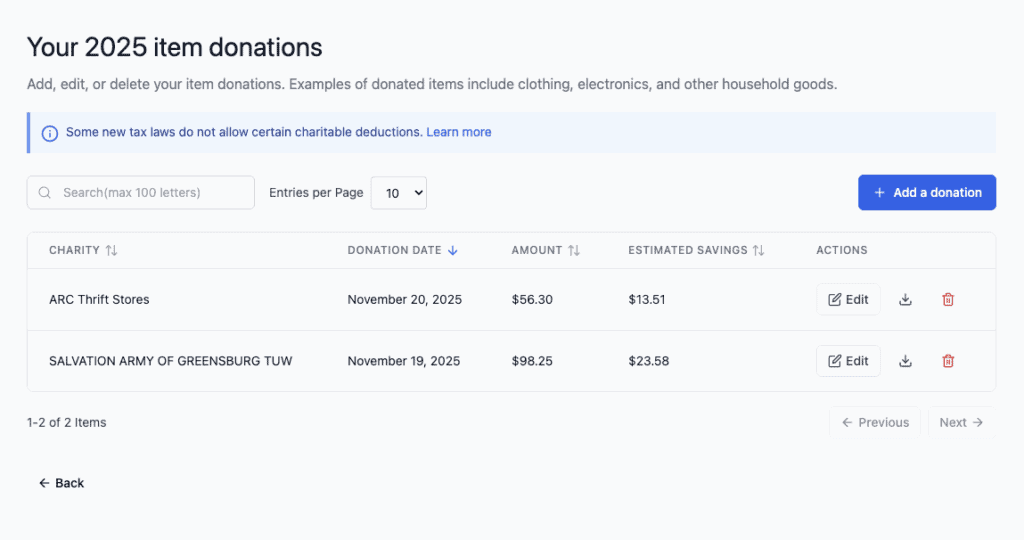Screen dimensions: 1024x540
Task: Edit the ARC Thrift Stores donation
Action: click(848, 299)
